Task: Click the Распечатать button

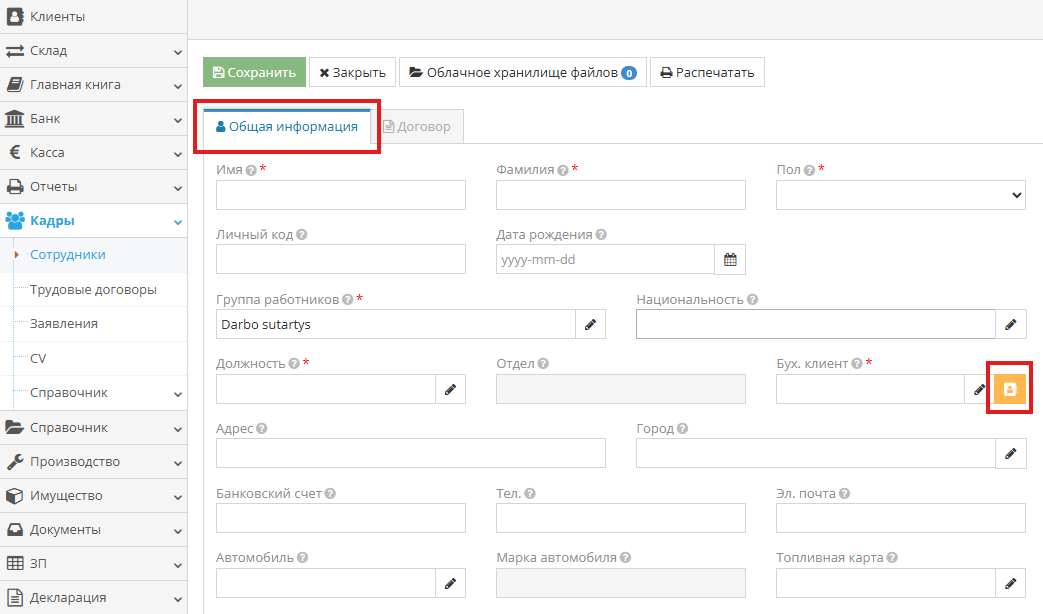Action: (x=707, y=72)
